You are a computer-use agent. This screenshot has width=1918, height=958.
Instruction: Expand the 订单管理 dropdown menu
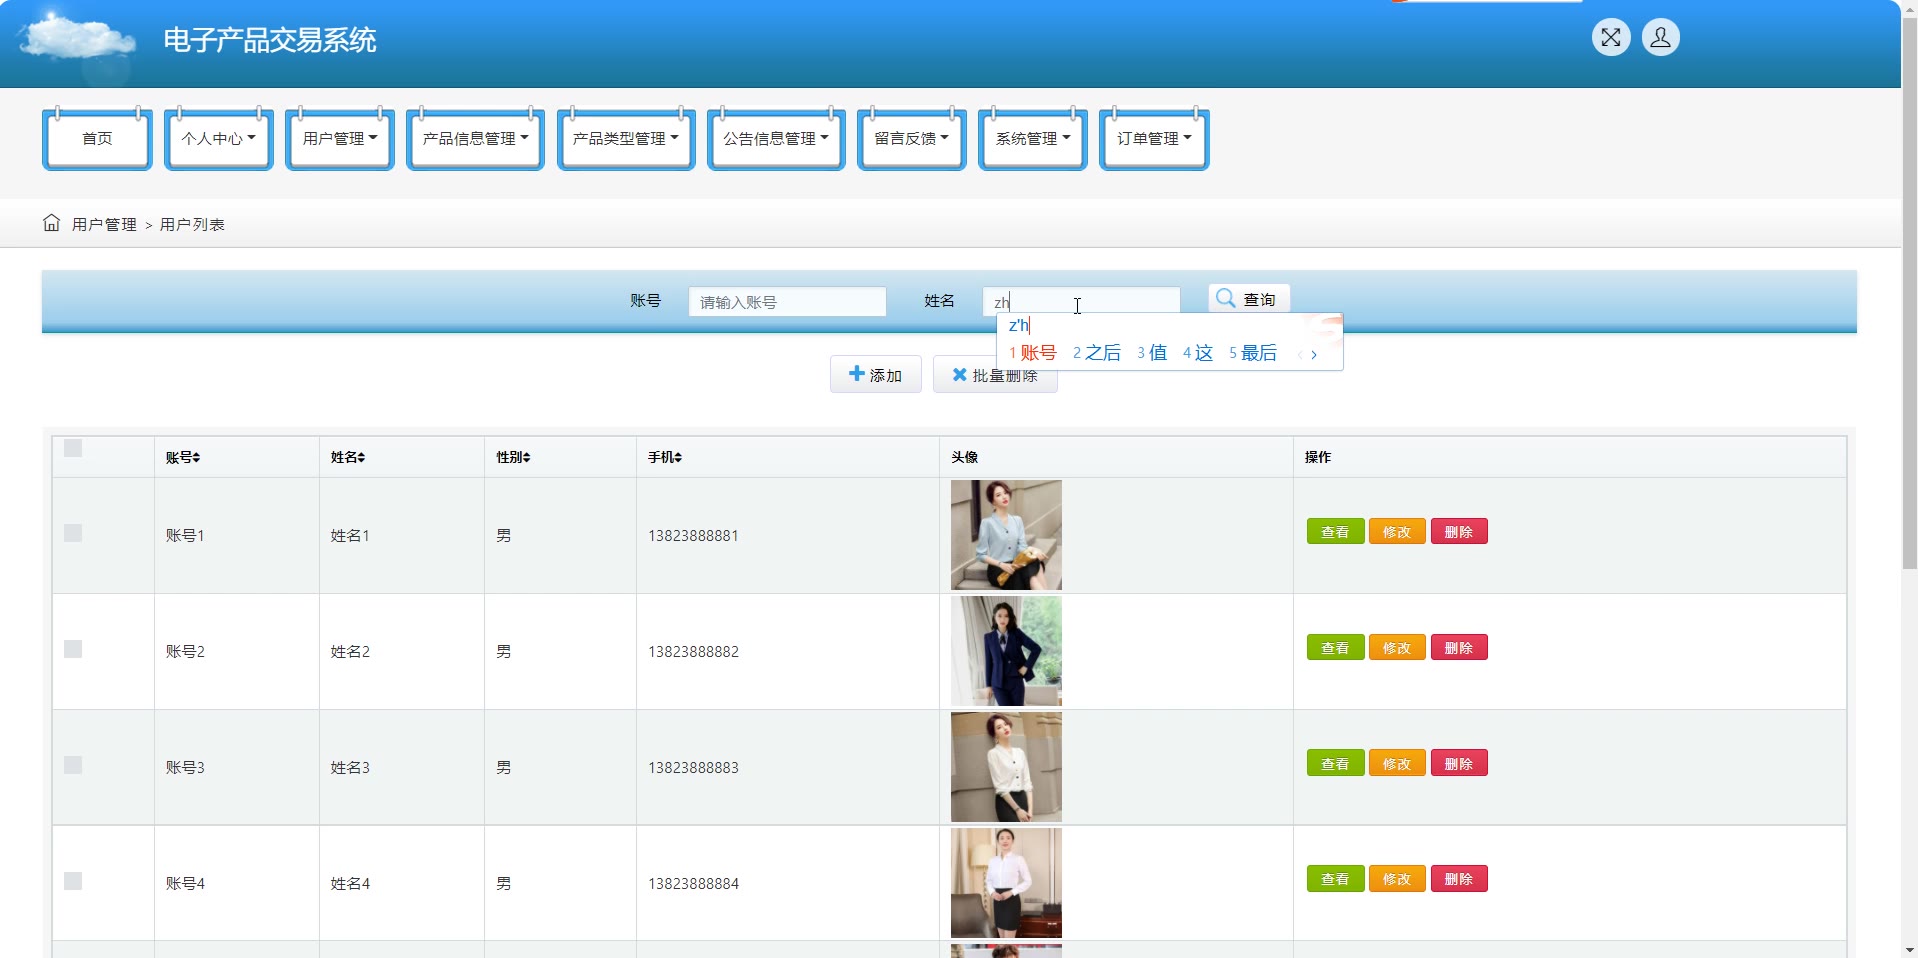coord(1153,139)
